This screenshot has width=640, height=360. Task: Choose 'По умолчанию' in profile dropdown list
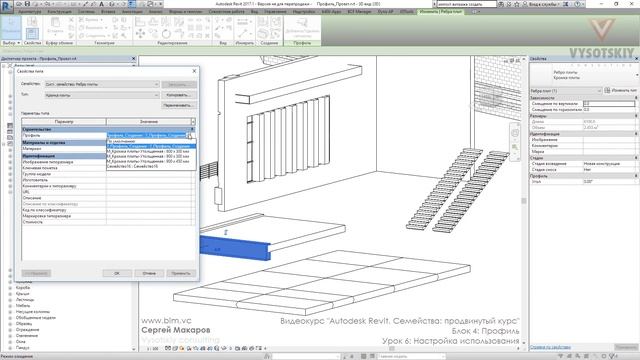151,141
